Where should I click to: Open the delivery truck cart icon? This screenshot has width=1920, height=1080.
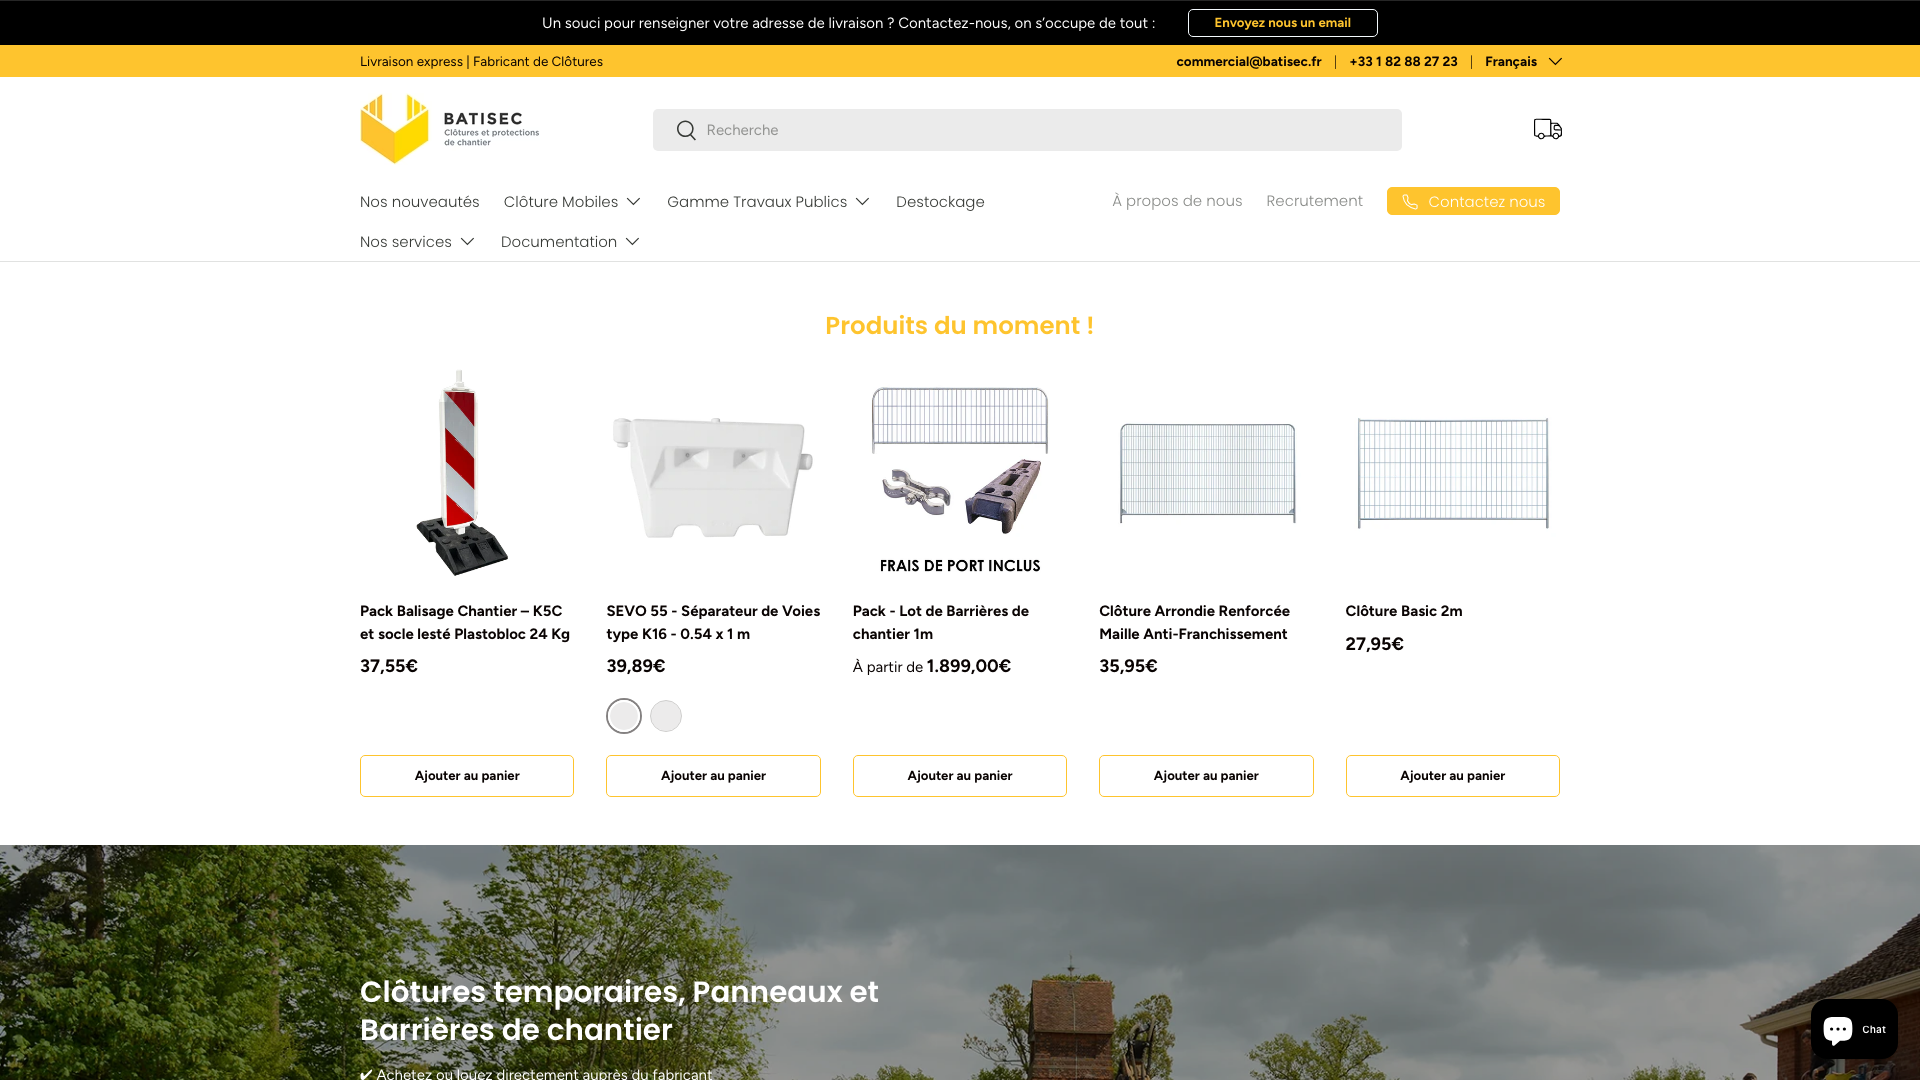click(1547, 129)
